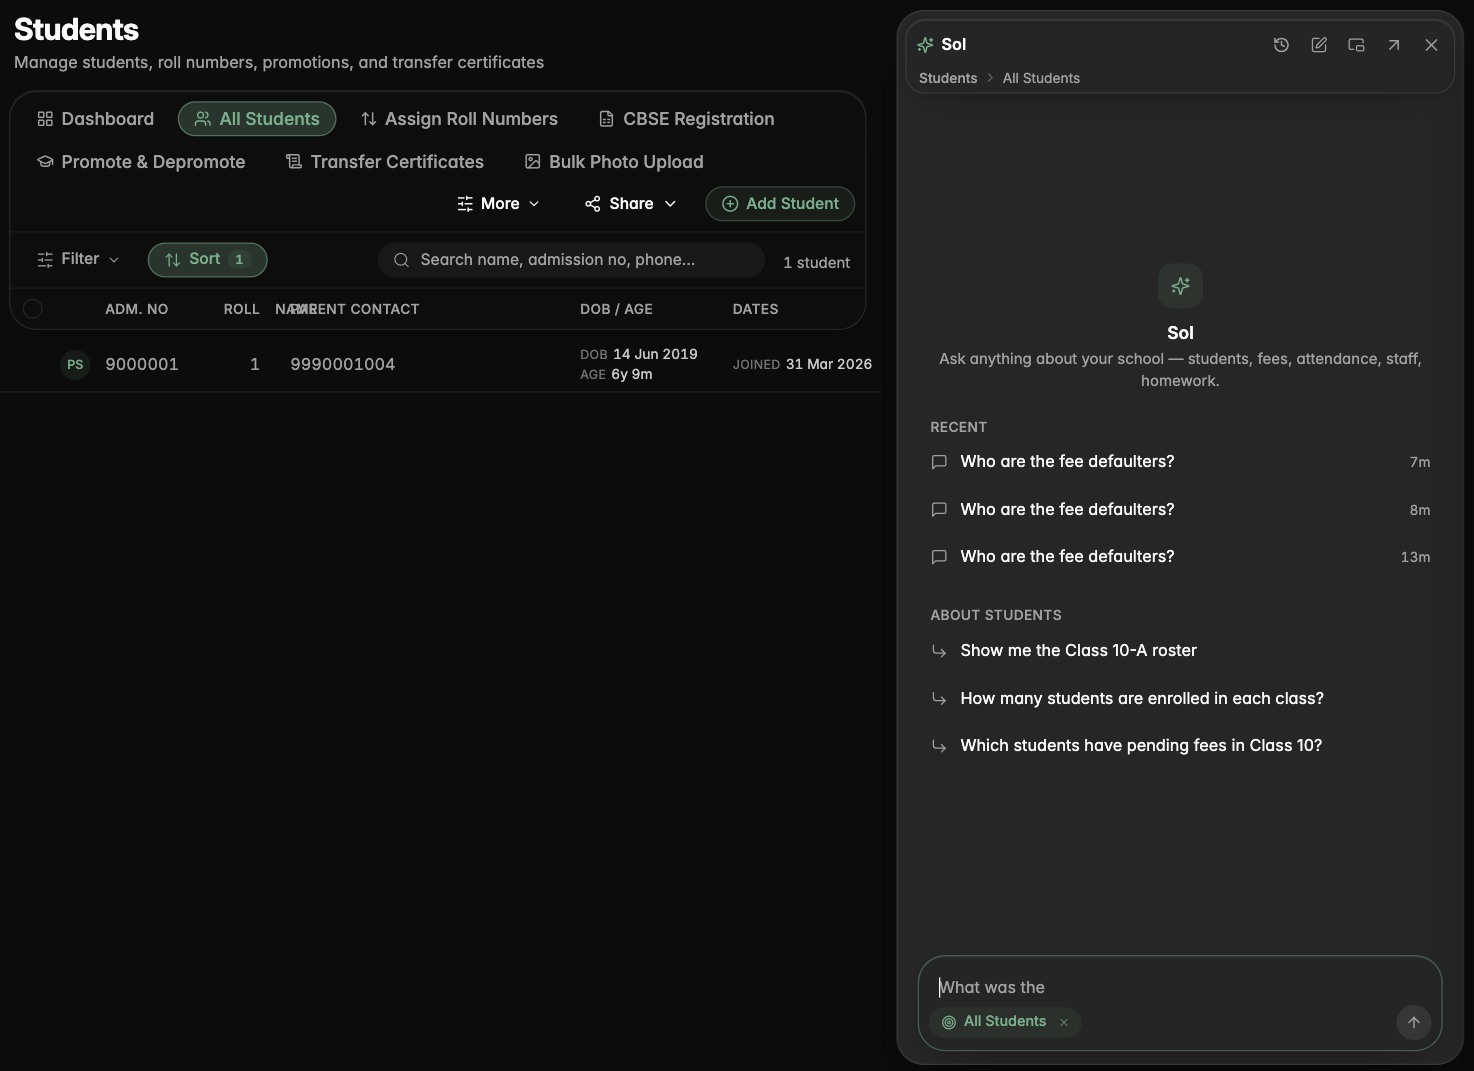
Task: Click admission number 9000001
Action: click(142, 365)
